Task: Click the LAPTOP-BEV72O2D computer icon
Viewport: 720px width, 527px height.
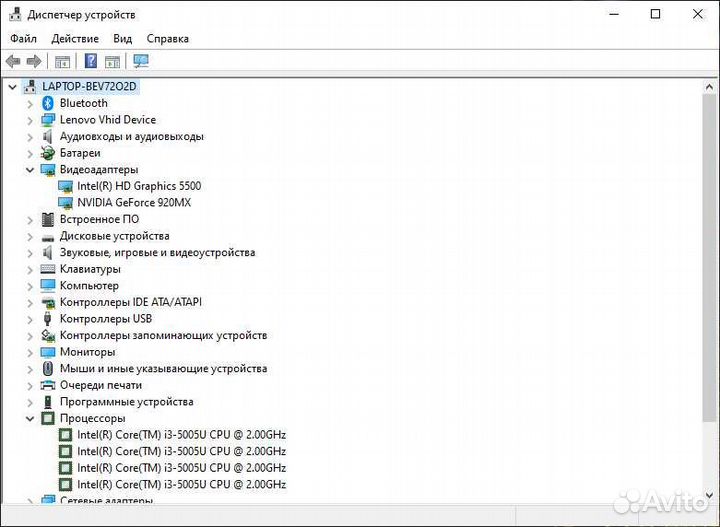Action: coord(30,86)
